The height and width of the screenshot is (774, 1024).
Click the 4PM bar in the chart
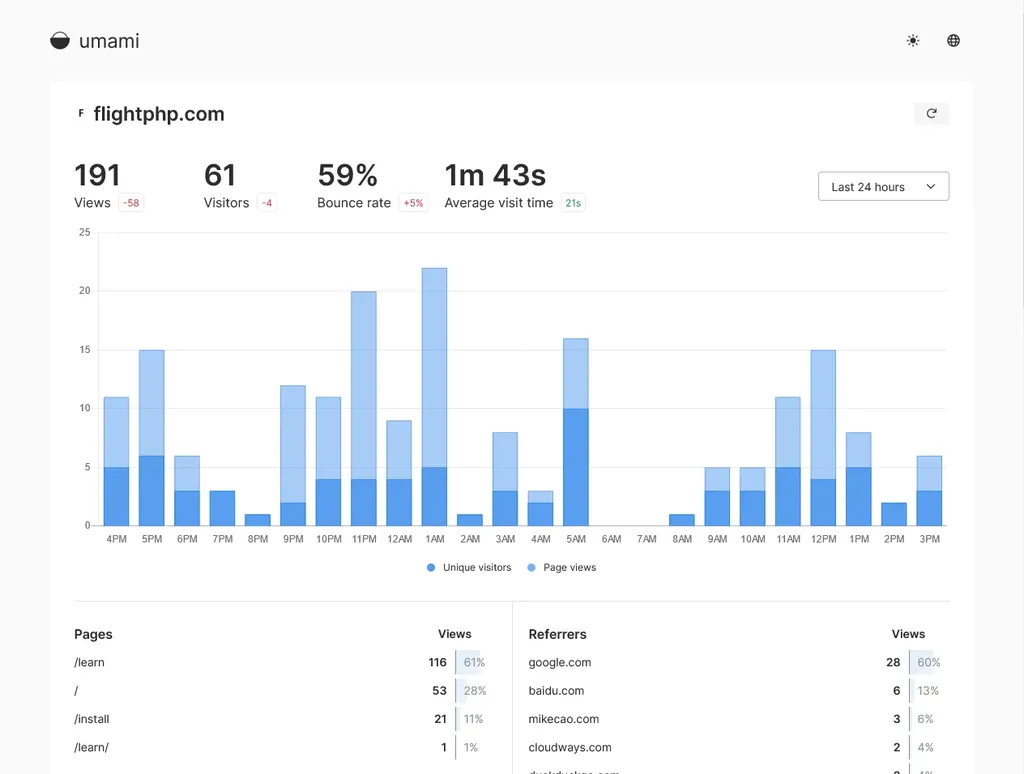pos(116,462)
